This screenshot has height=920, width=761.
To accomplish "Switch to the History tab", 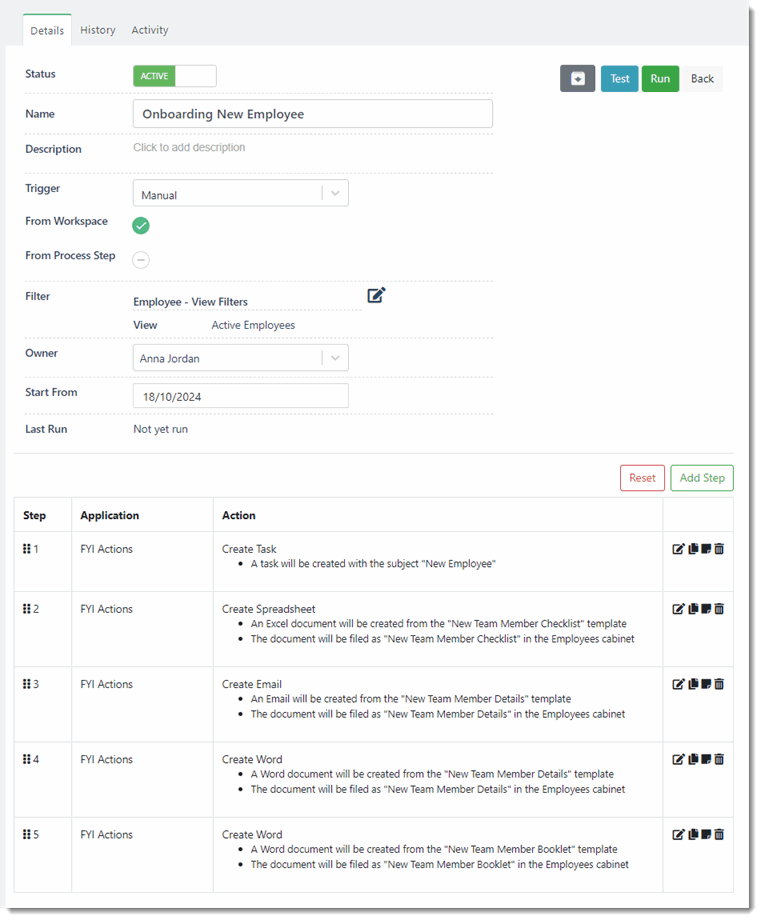I will 97,30.
